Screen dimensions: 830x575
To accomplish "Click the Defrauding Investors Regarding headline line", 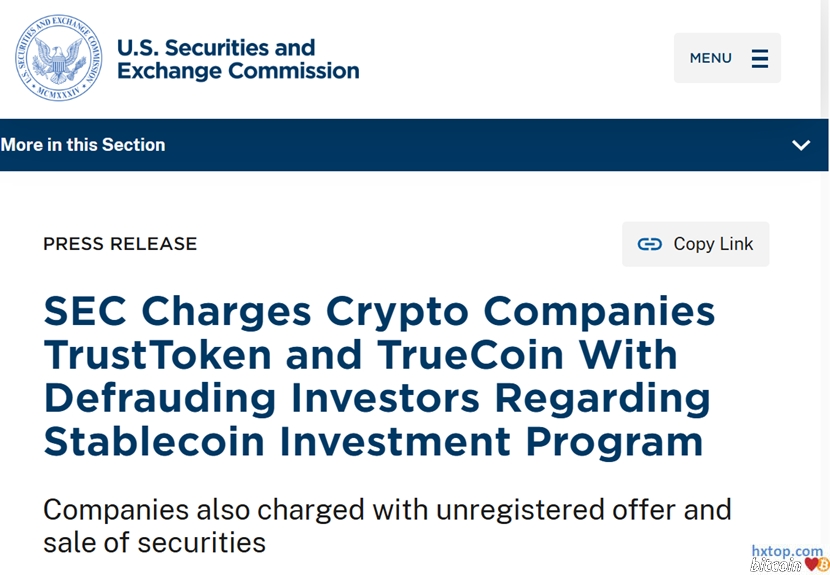I will click(x=377, y=398).
